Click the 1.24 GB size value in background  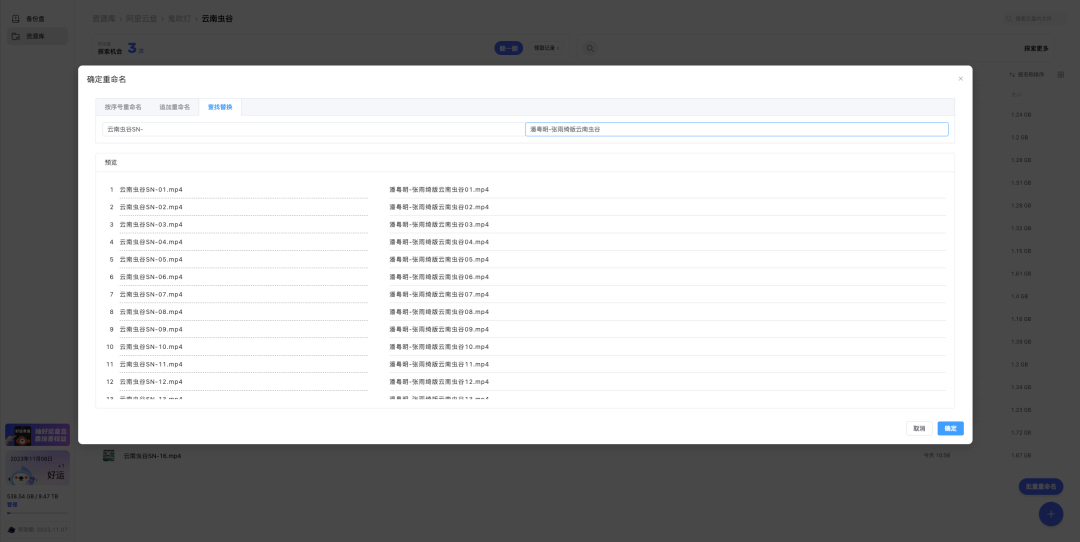point(1021,115)
